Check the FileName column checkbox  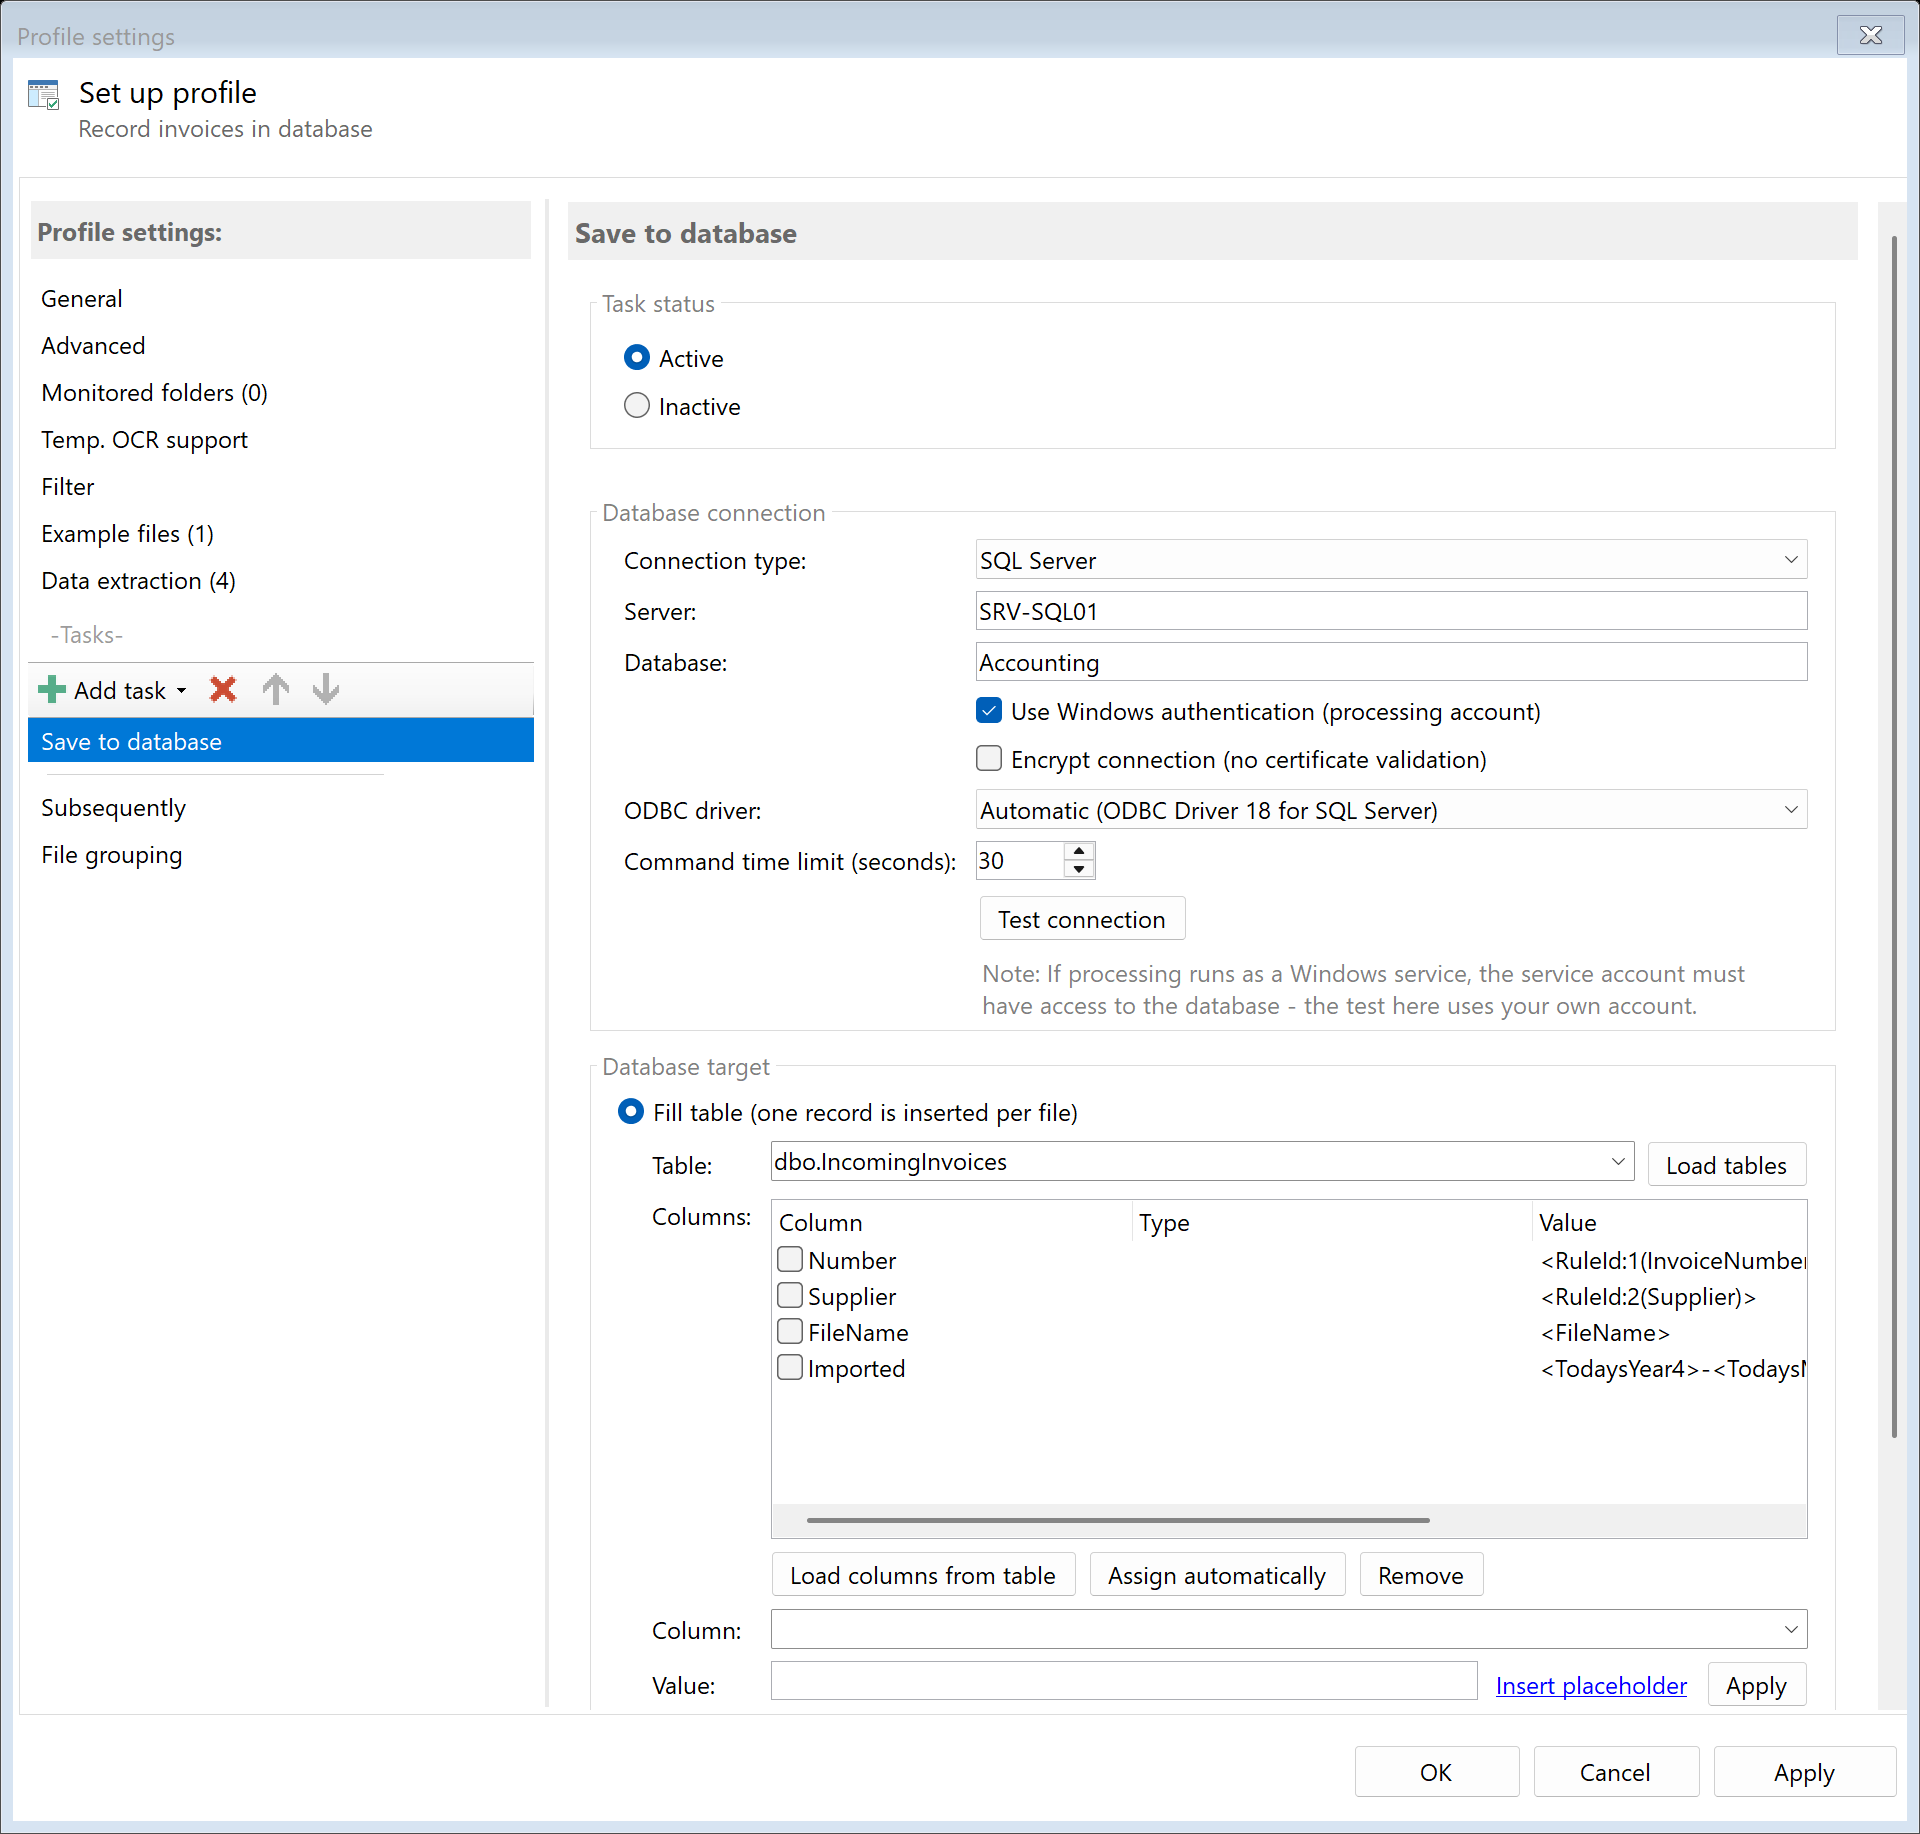pyautogui.click(x=790, y=1331)
